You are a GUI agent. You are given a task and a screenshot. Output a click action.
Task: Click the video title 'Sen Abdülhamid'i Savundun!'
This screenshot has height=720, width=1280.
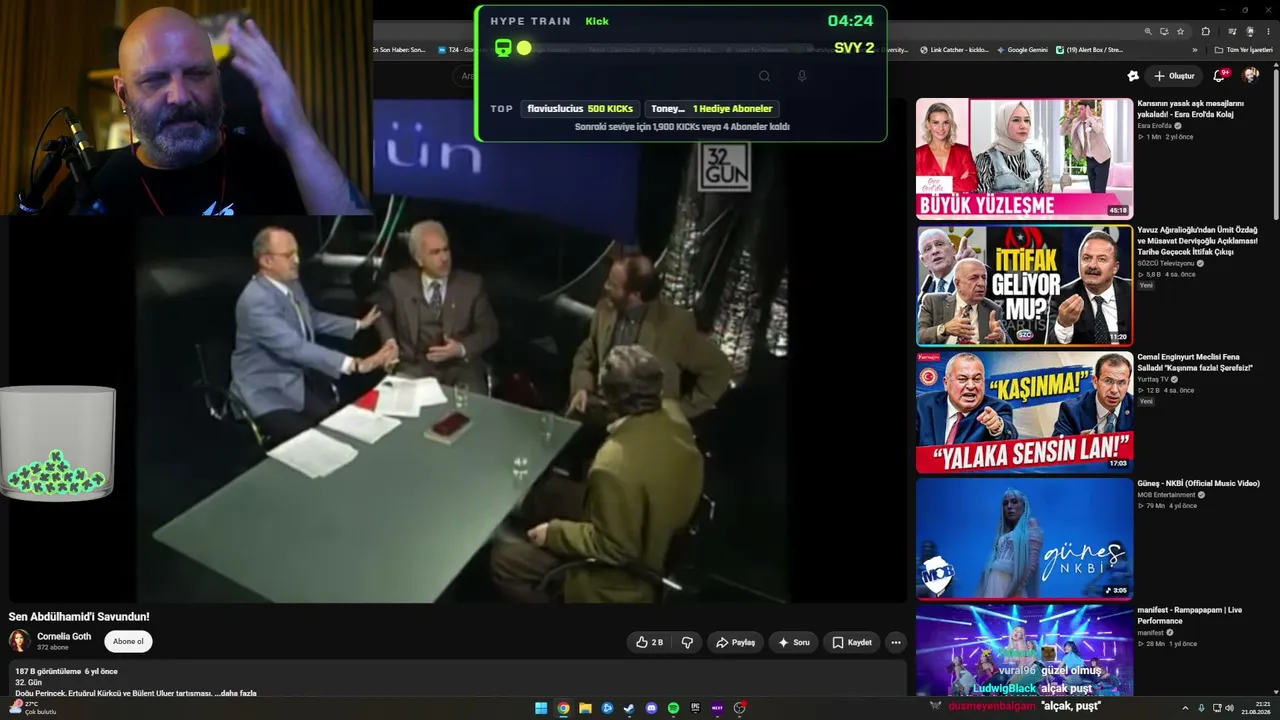point(79,617)
